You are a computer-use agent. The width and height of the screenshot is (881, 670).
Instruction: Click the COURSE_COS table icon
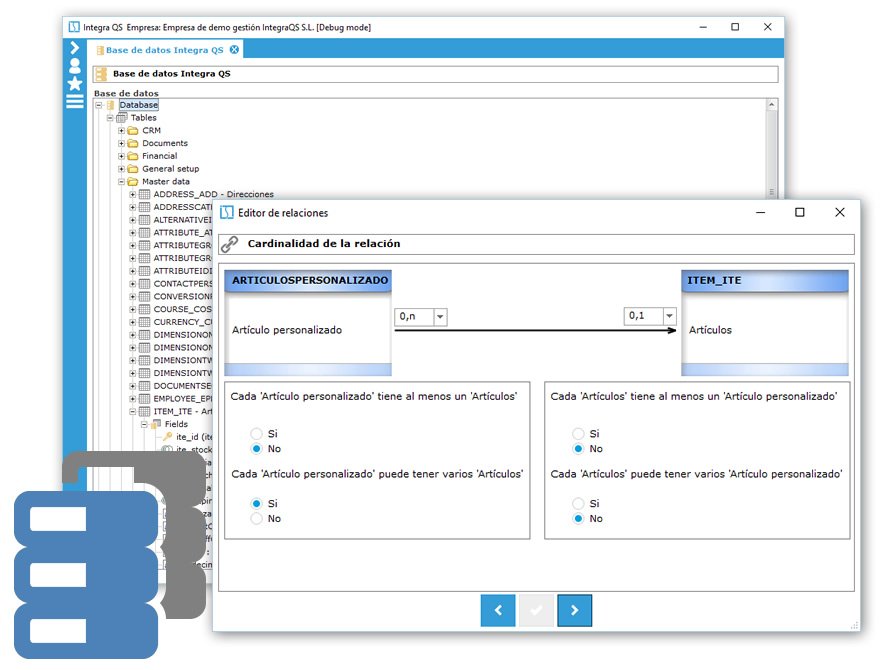coord(144,309)
